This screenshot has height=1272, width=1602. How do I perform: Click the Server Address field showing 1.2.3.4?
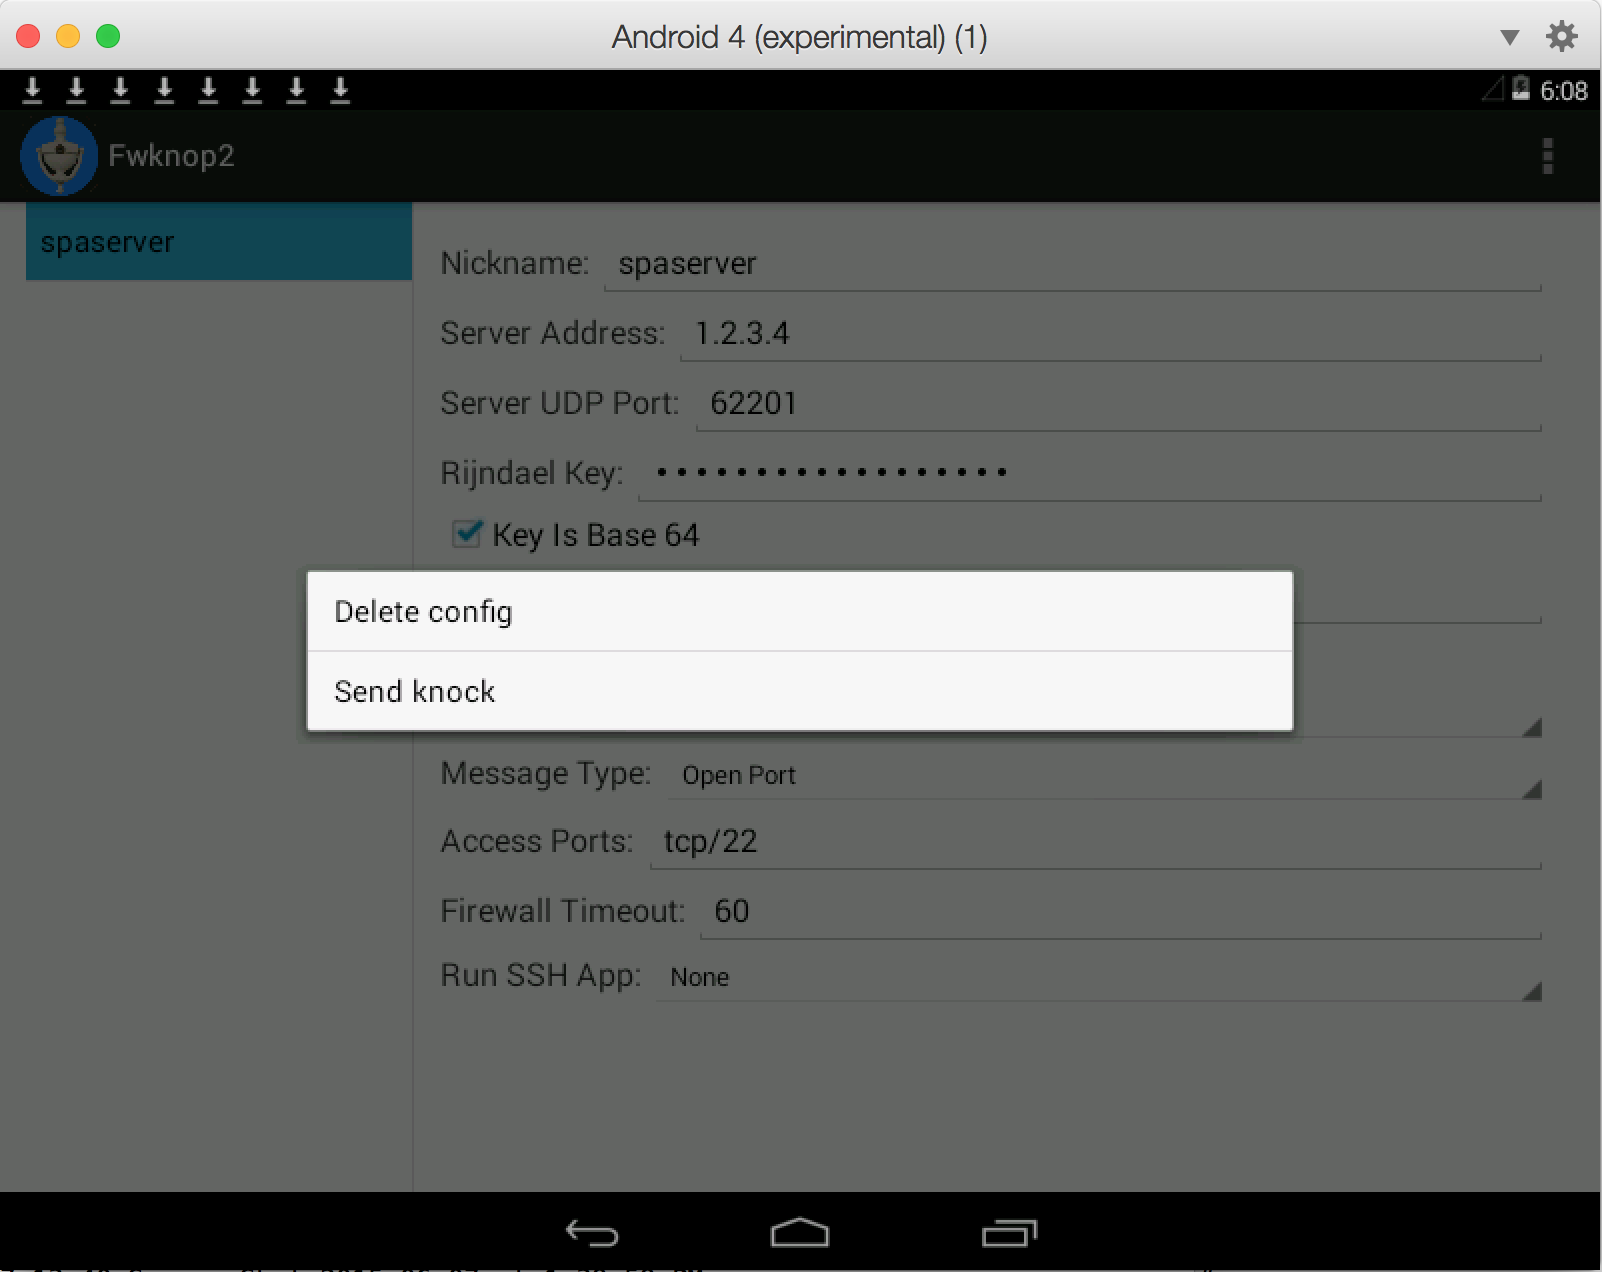click(1000, 333)
